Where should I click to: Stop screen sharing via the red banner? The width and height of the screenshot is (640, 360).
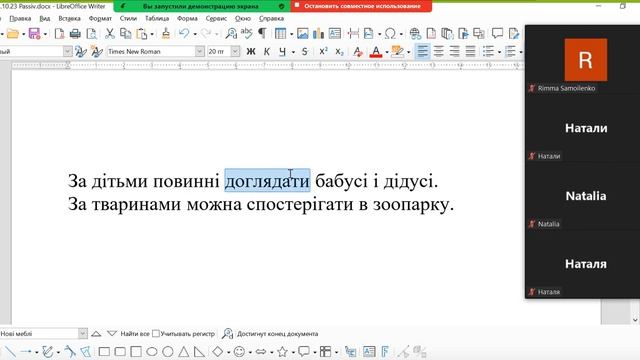[361, 6]
